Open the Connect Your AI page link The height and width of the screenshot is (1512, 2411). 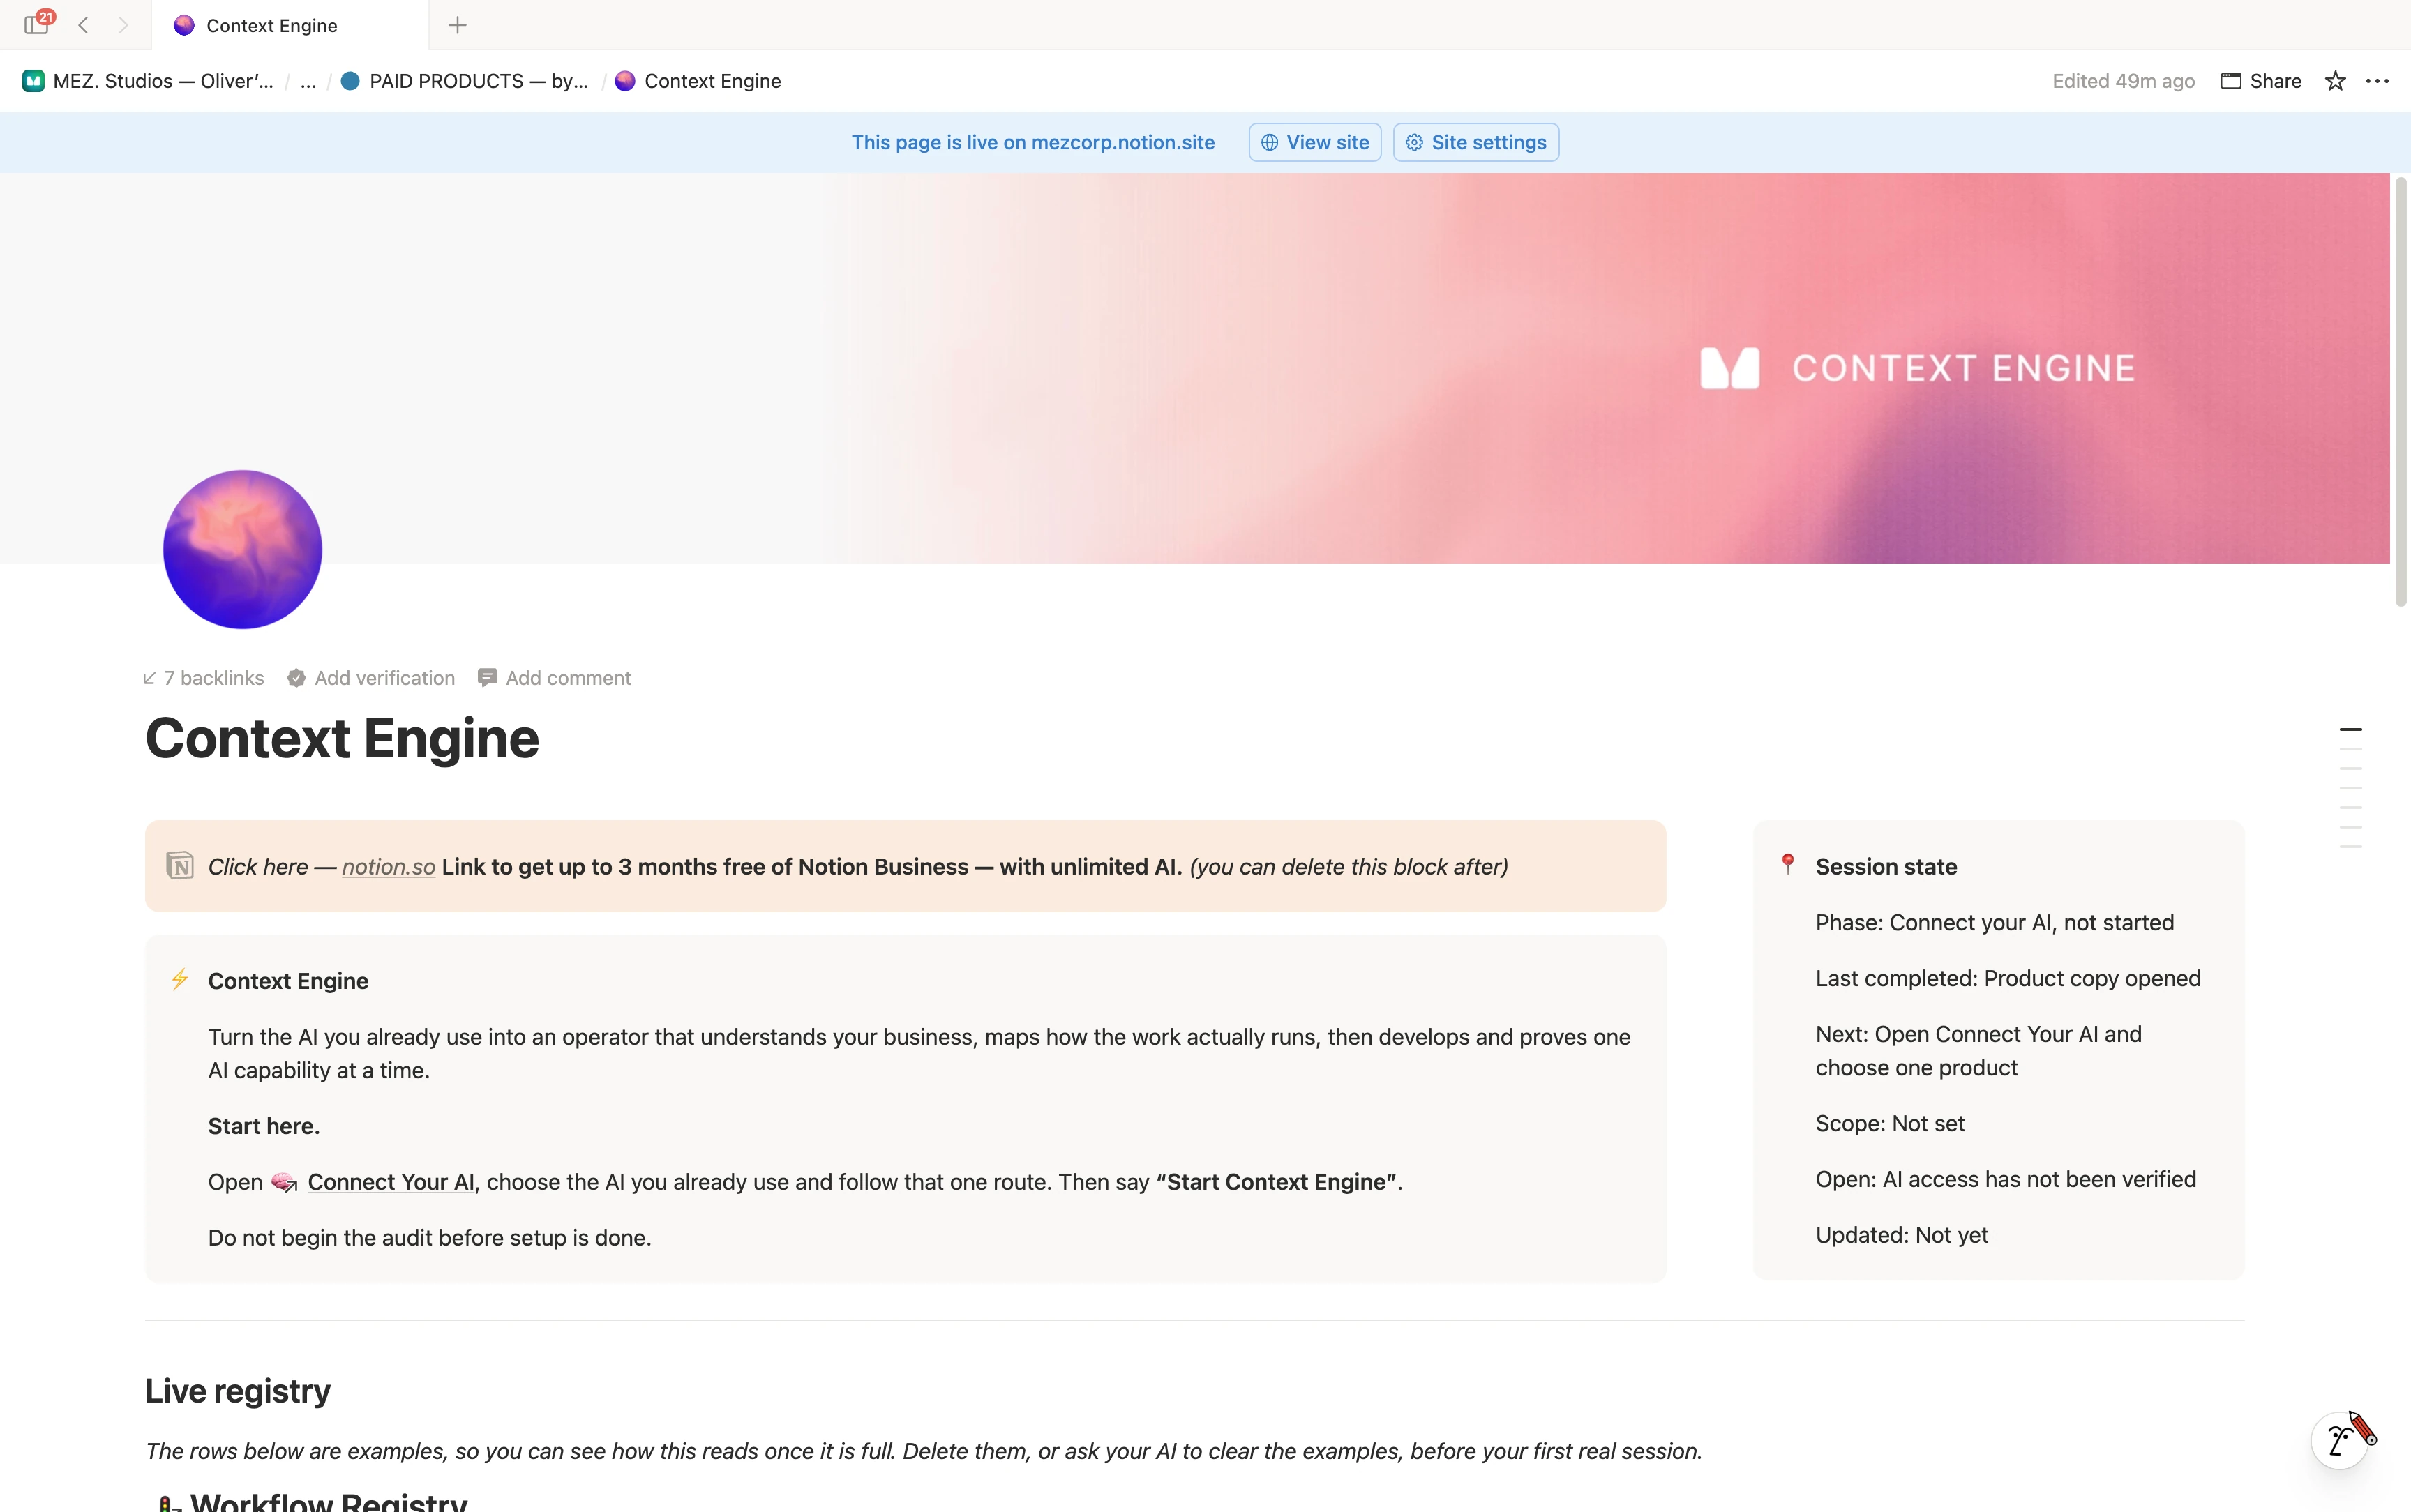[x=390, y=1182]
